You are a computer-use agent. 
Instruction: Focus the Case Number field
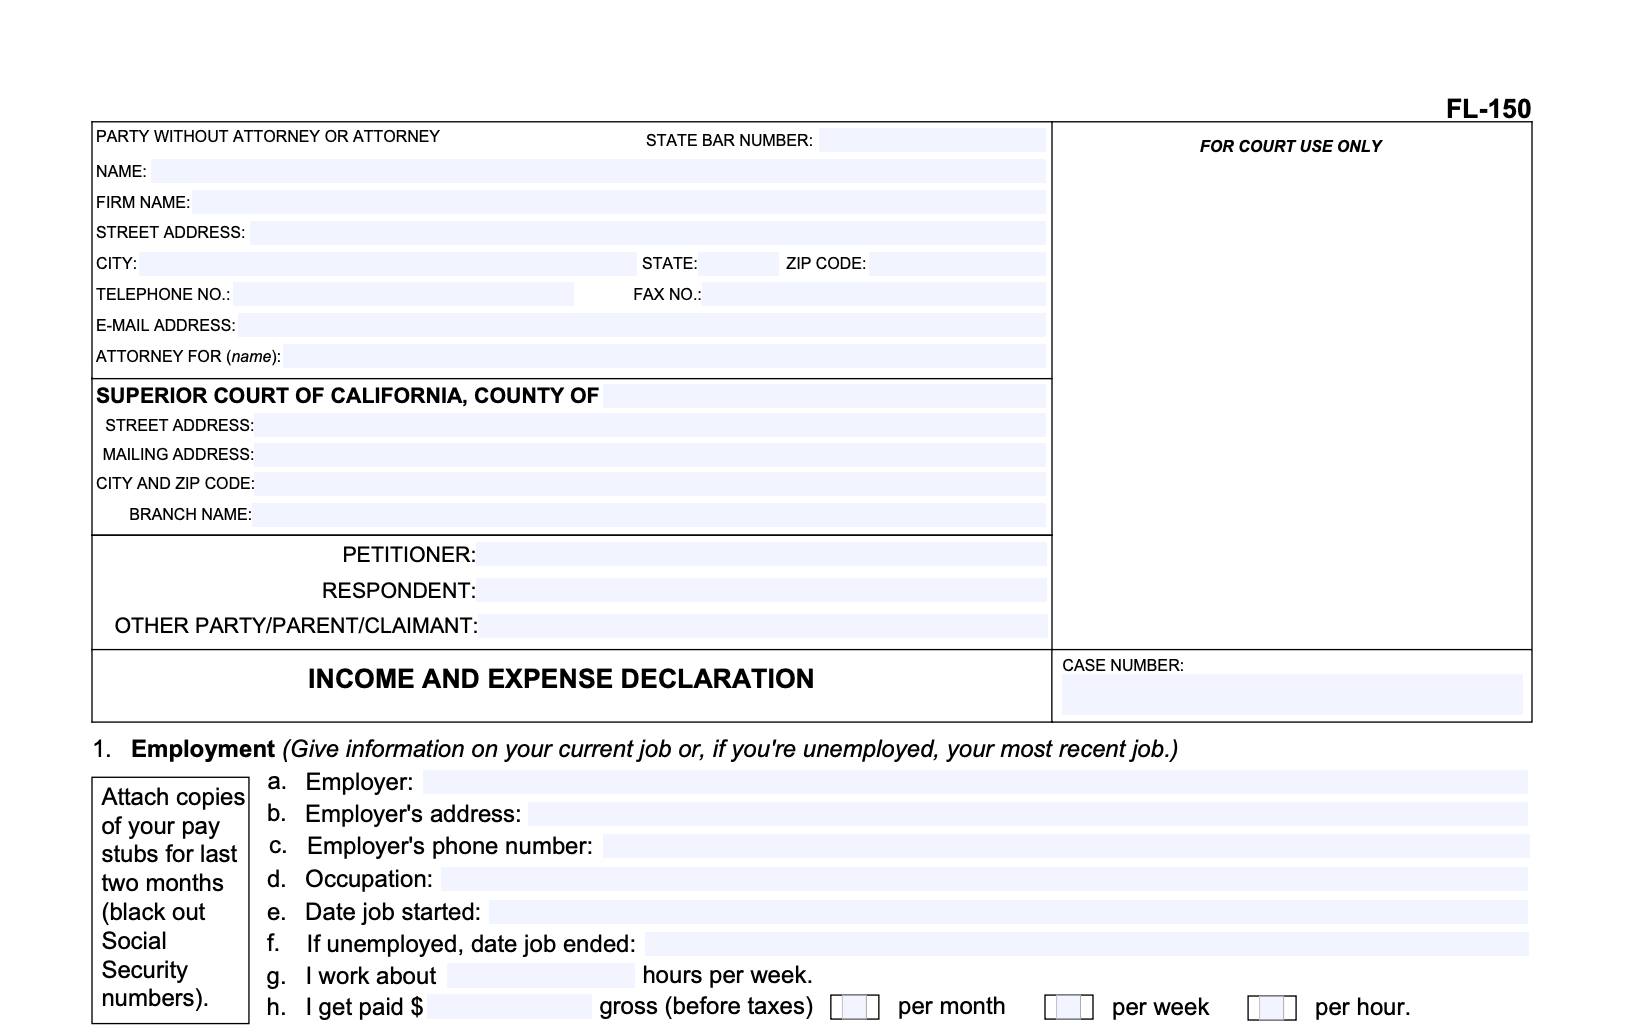pyautogui.click(x=1291, y=694)
